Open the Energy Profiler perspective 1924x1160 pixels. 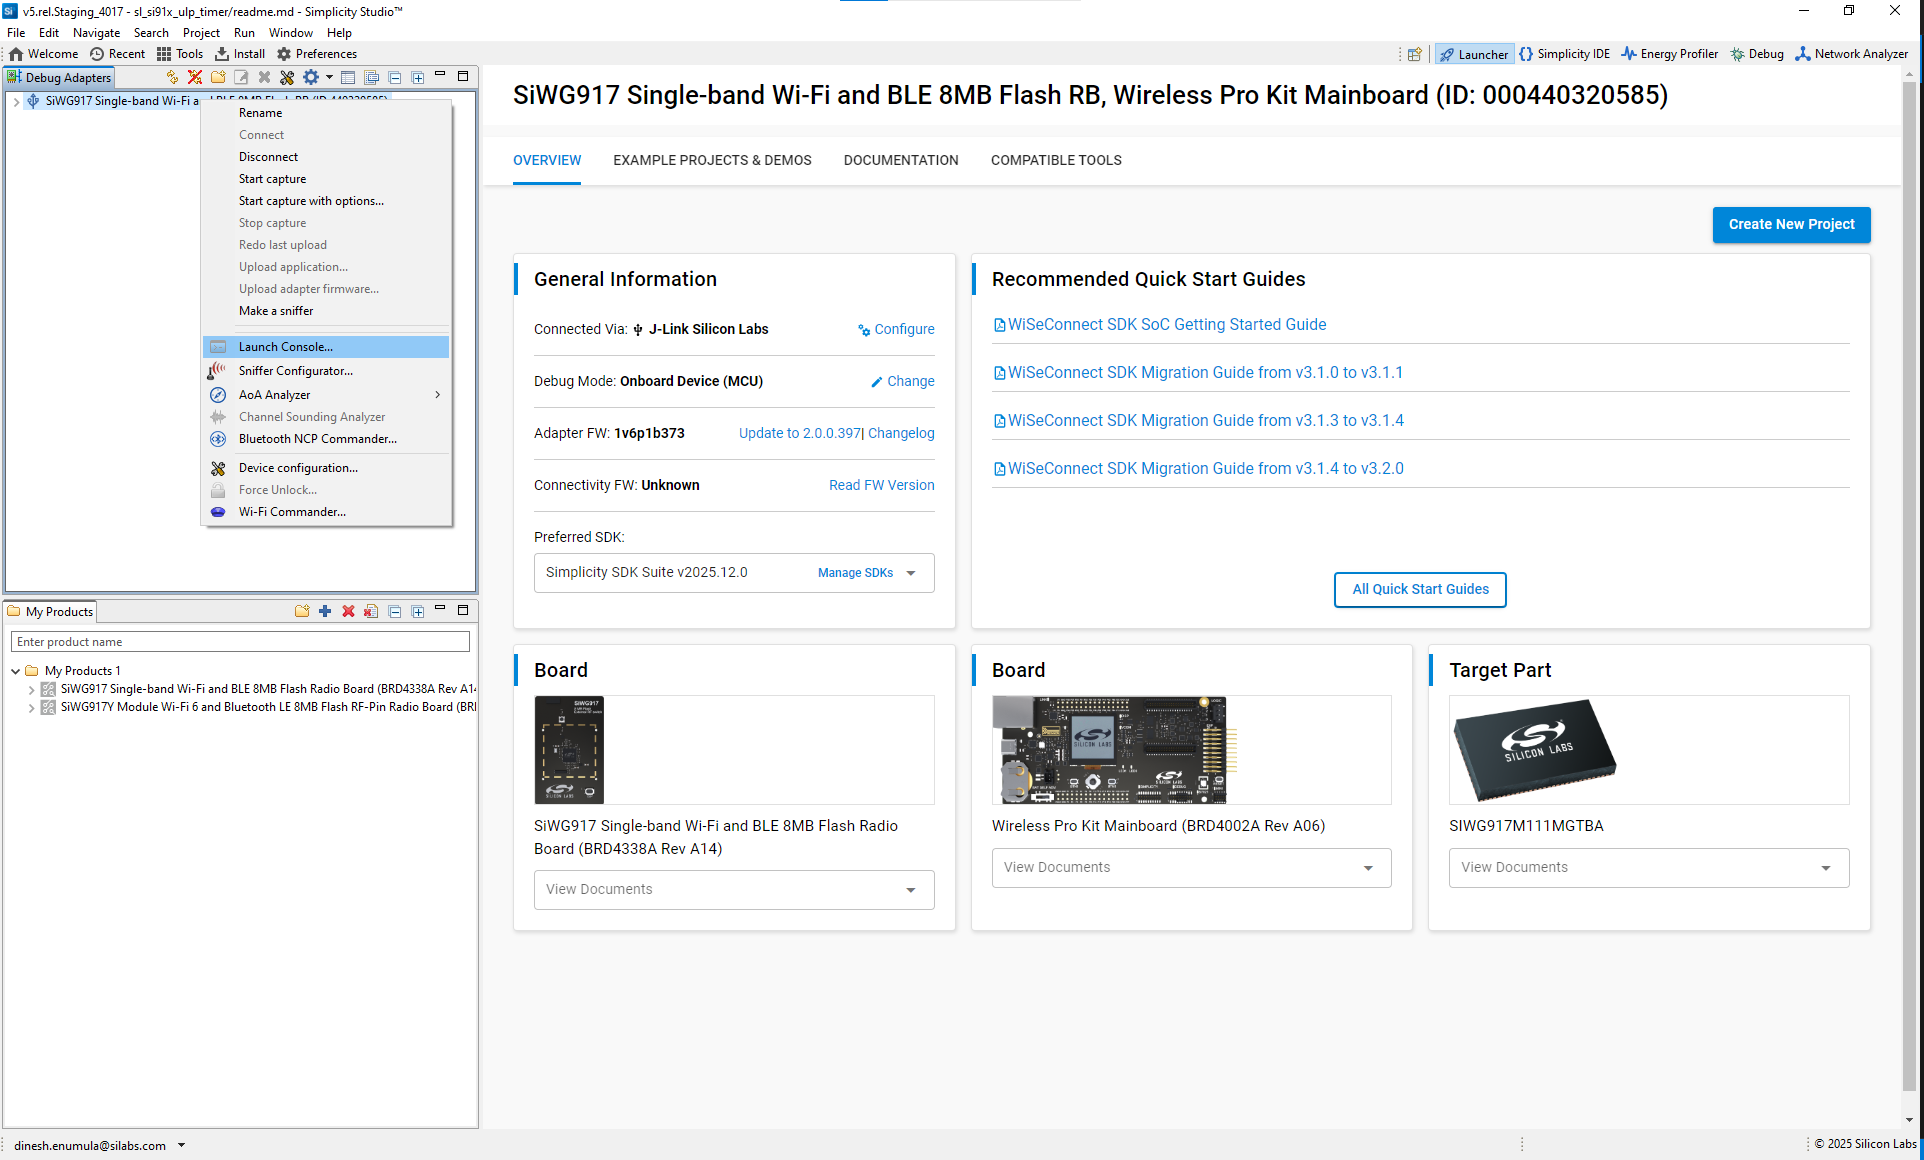tap(1669, 54)
